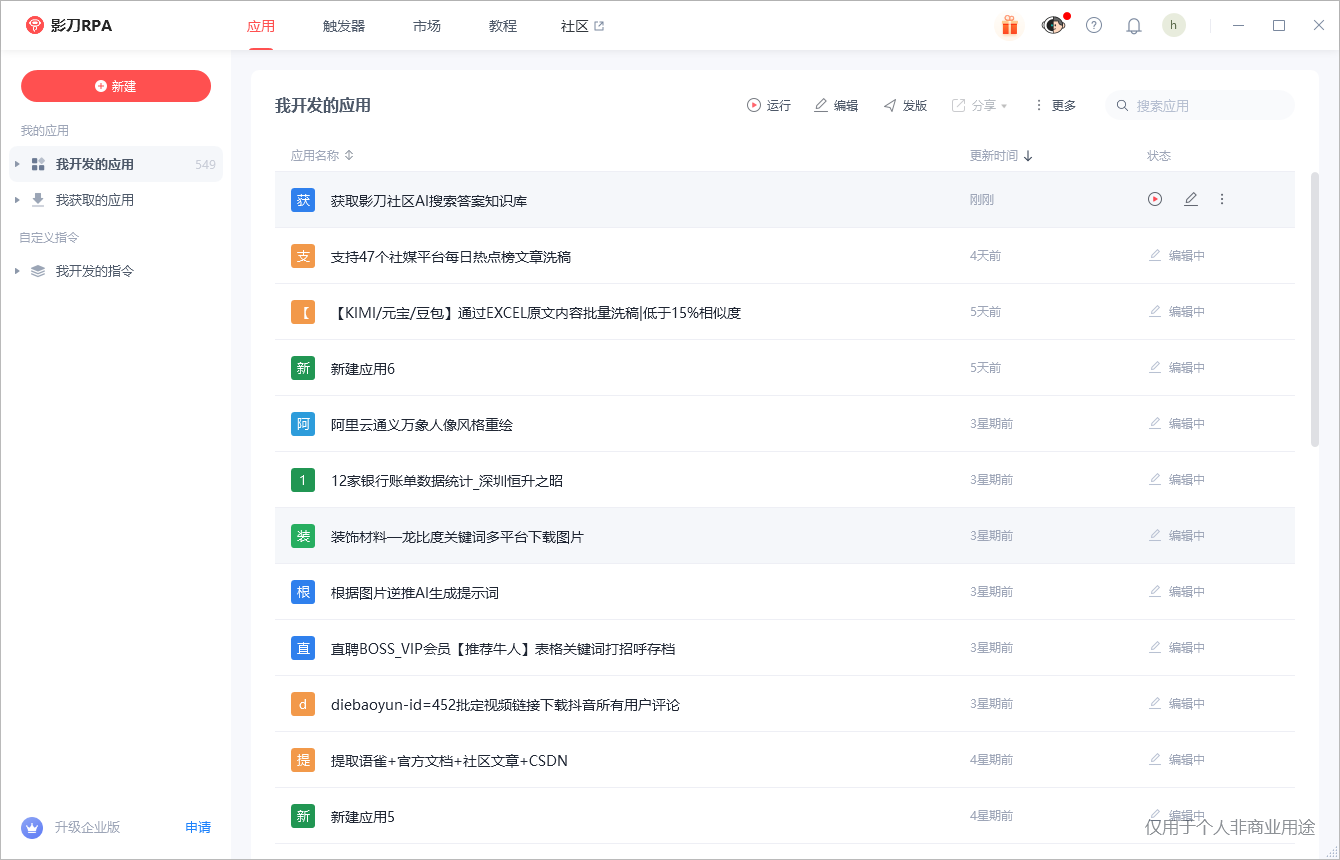Expand the 我开发的应用 tree node
This screenshot has height=860, width=1340.
pos(17,164)
